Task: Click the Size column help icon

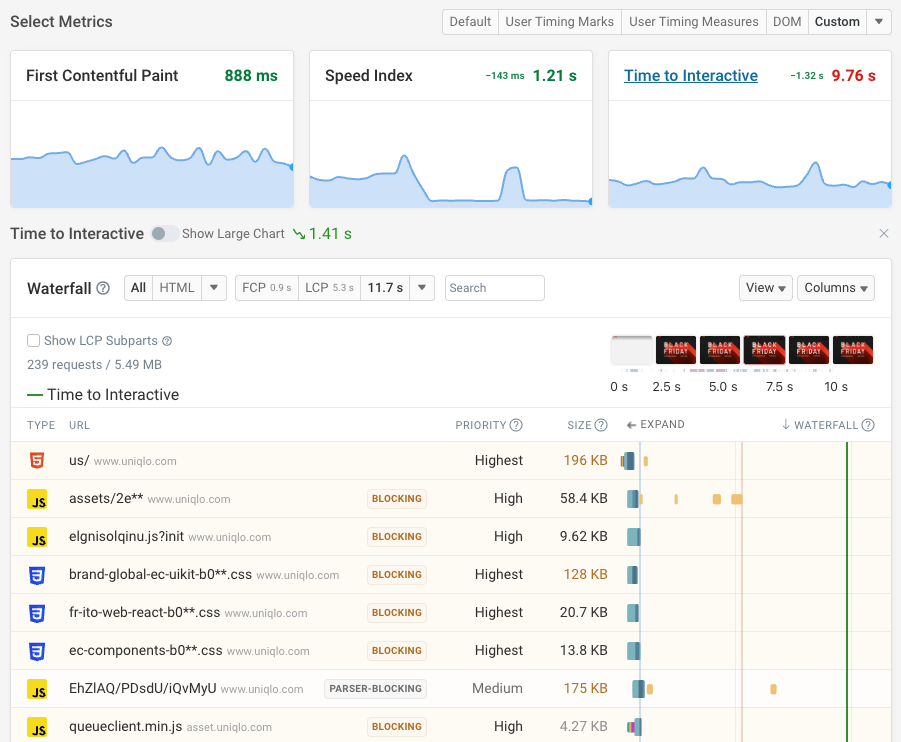Action: (601, 425)
